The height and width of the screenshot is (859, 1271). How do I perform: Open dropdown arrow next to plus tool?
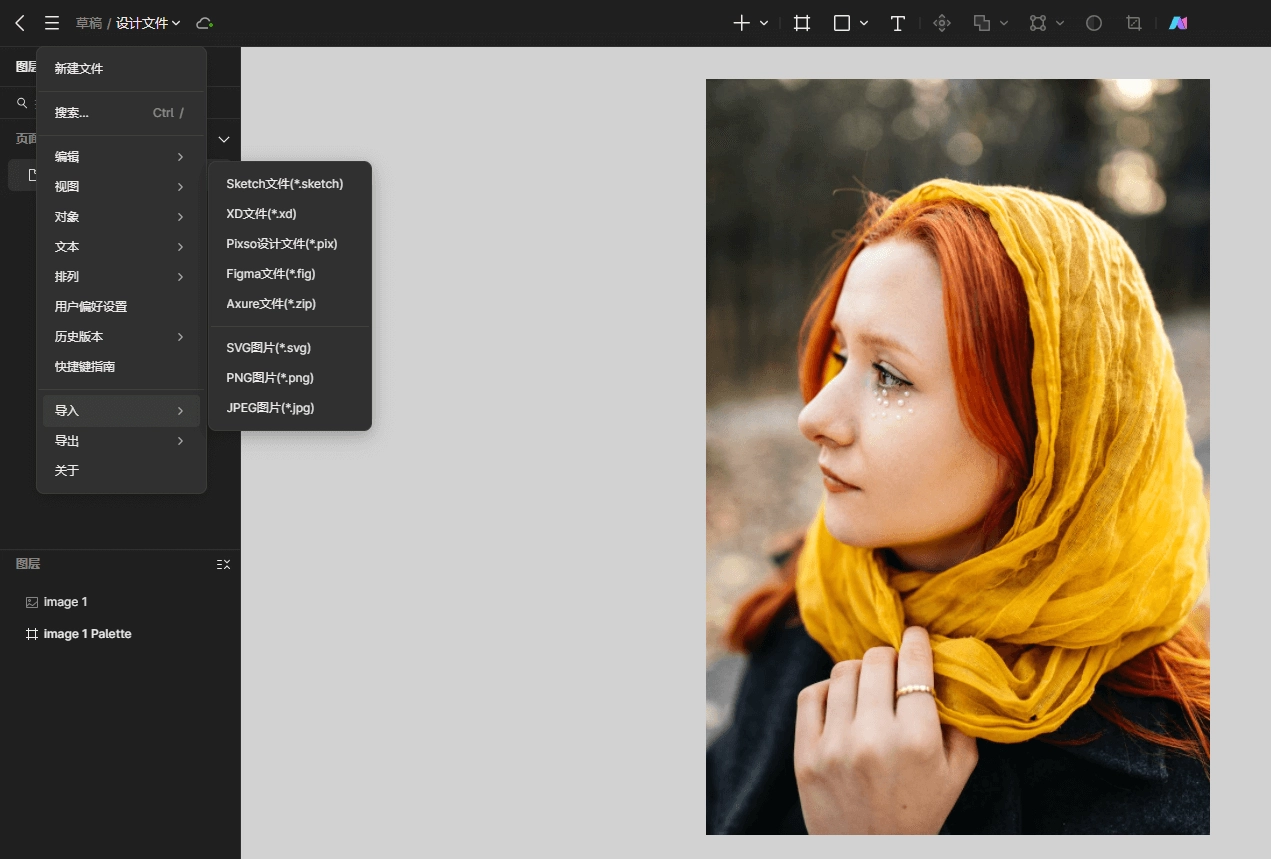pyautogui.click(x=764, y=23)
